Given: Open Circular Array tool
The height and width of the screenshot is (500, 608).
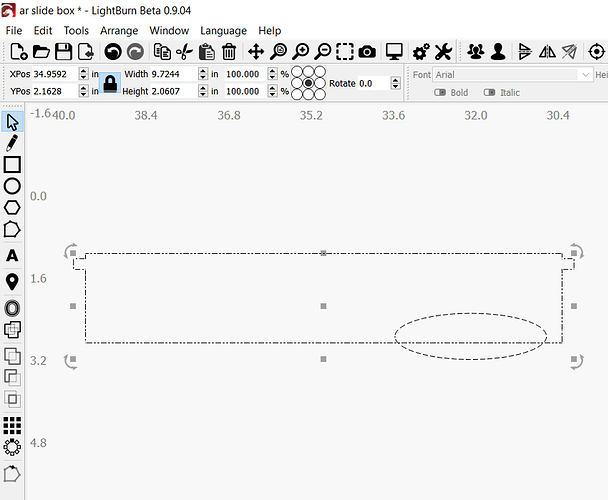Looking at the screenshot, I should point(12,447).
